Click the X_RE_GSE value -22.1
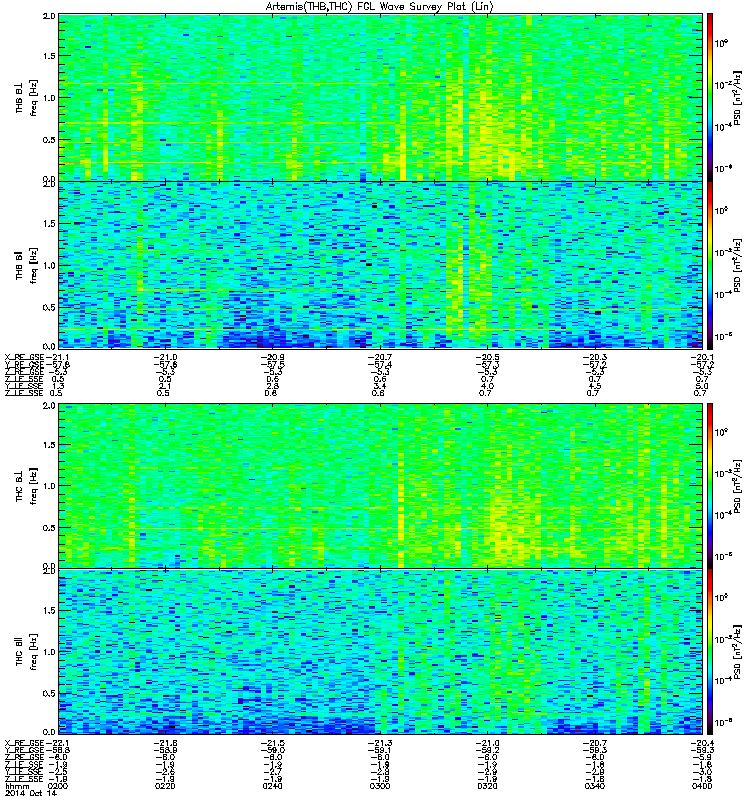 pos(57,743)
